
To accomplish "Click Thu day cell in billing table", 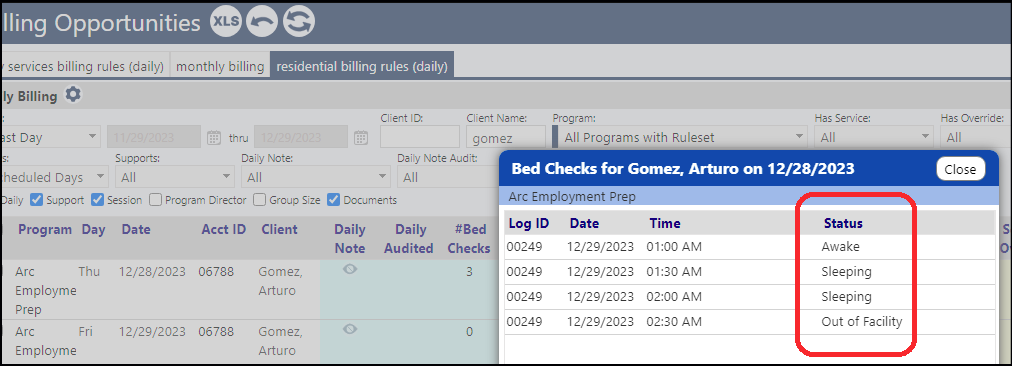I will (89, 272).
